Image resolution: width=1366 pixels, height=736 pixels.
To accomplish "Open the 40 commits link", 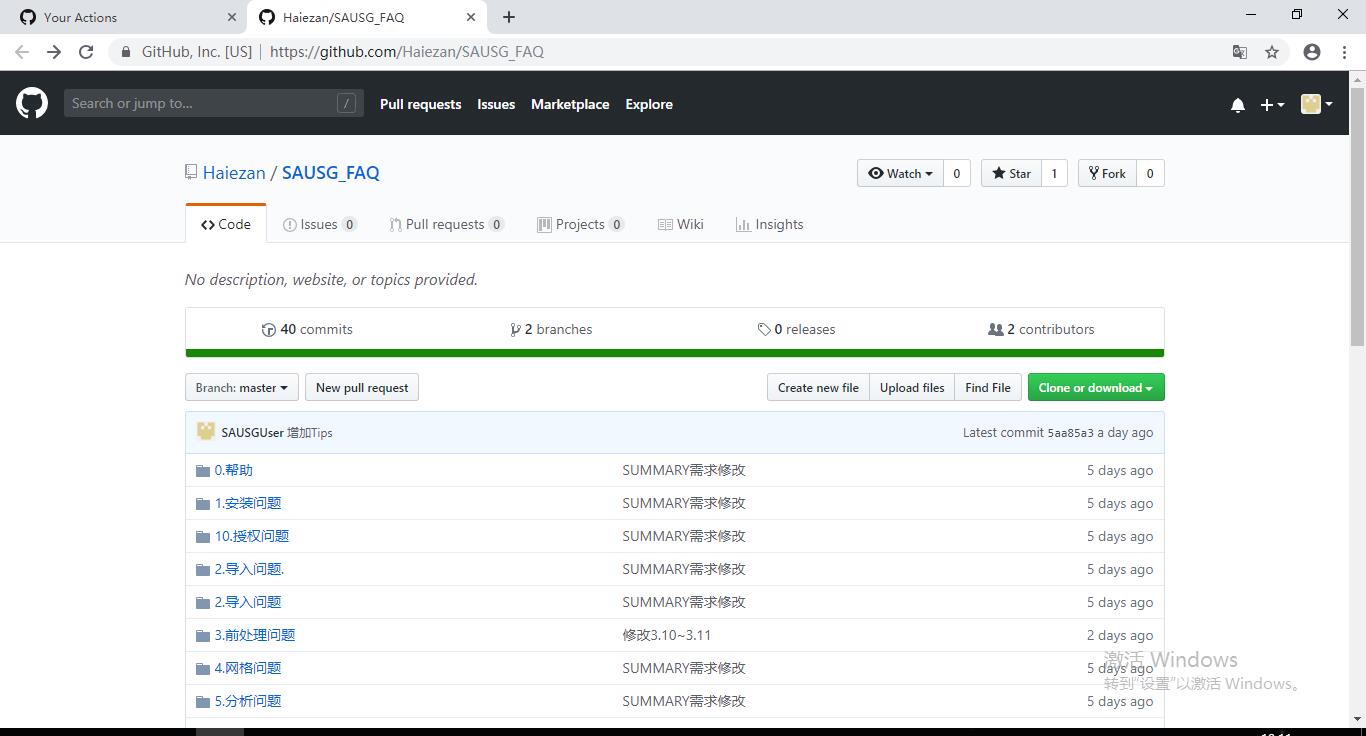I will click(307, 329).
